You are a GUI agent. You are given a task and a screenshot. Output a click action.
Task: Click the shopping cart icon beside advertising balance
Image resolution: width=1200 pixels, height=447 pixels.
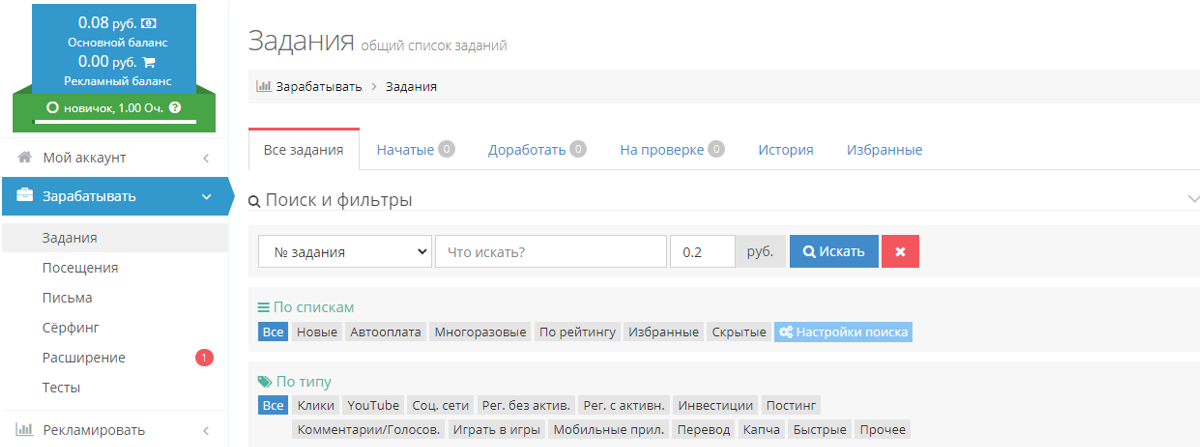pyautogui.click(x=149, y=62)
